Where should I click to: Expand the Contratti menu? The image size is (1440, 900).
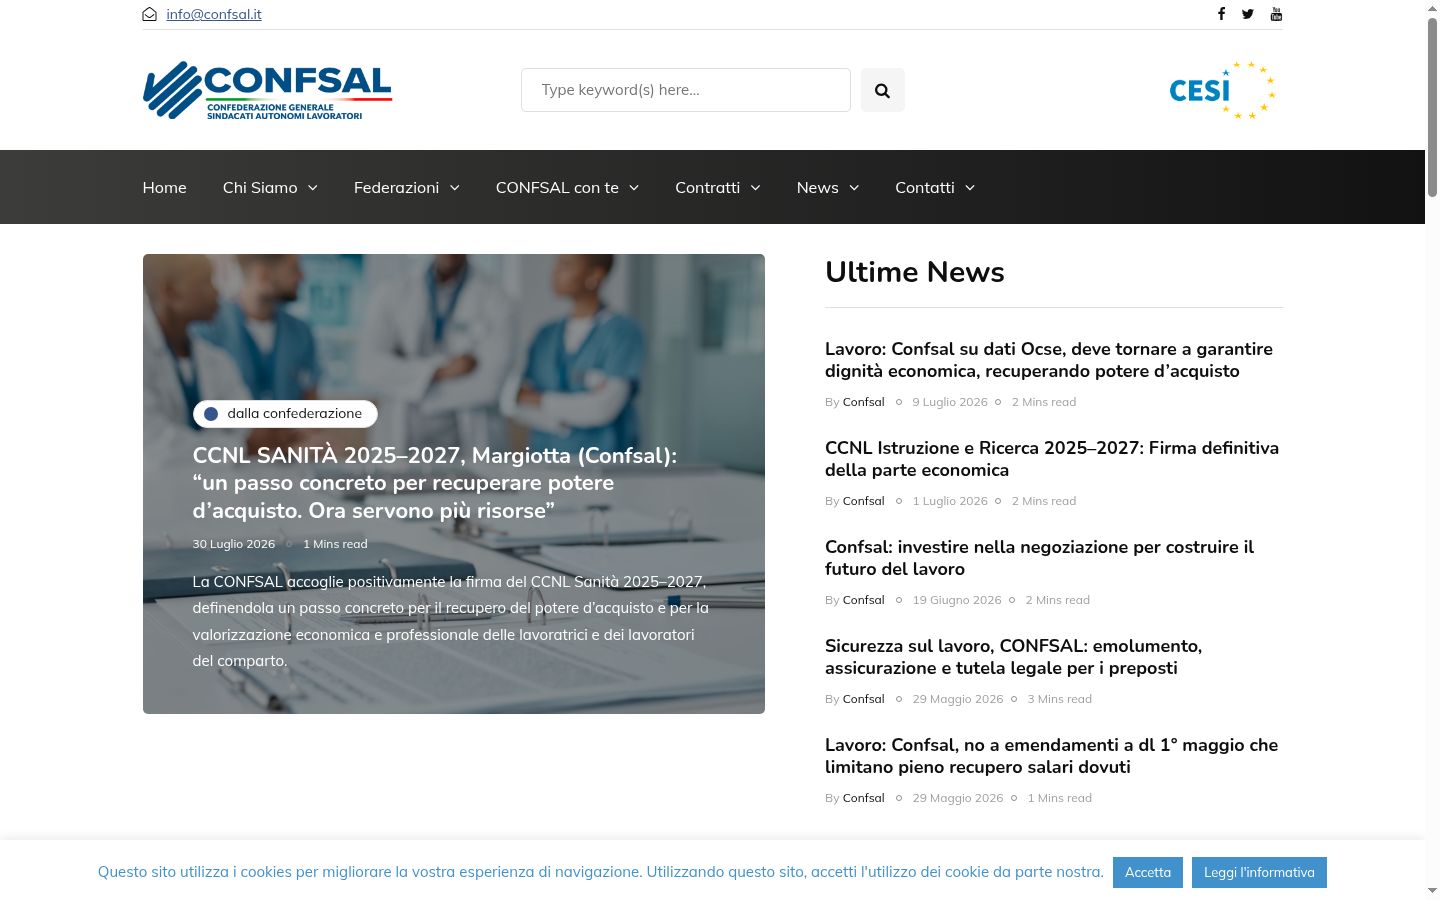tap(718, 187)
